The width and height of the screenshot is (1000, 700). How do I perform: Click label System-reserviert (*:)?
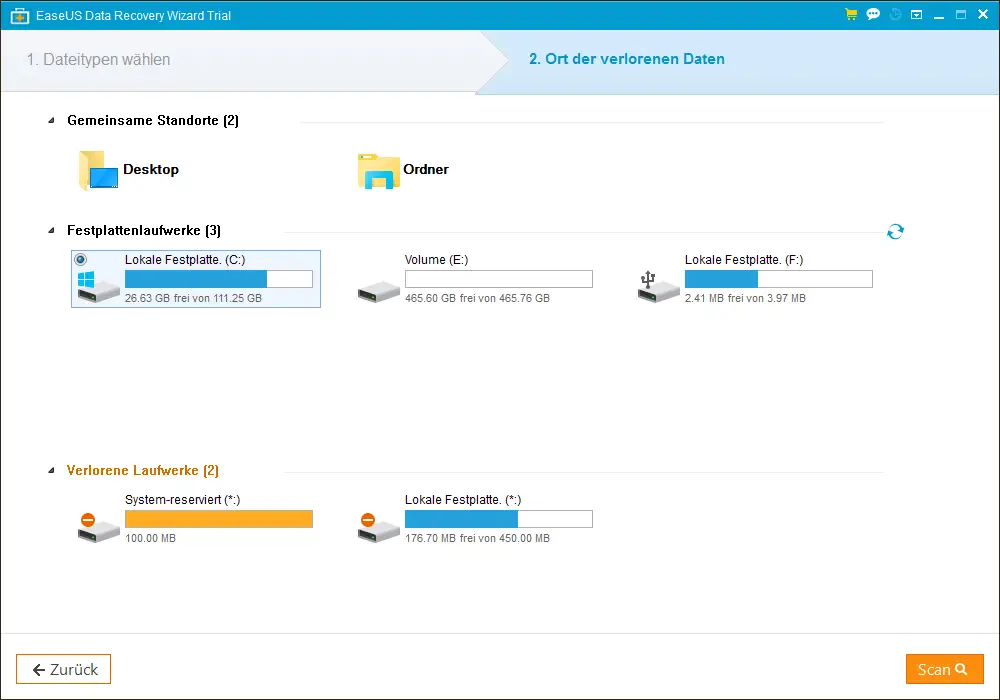click(182, 500)
